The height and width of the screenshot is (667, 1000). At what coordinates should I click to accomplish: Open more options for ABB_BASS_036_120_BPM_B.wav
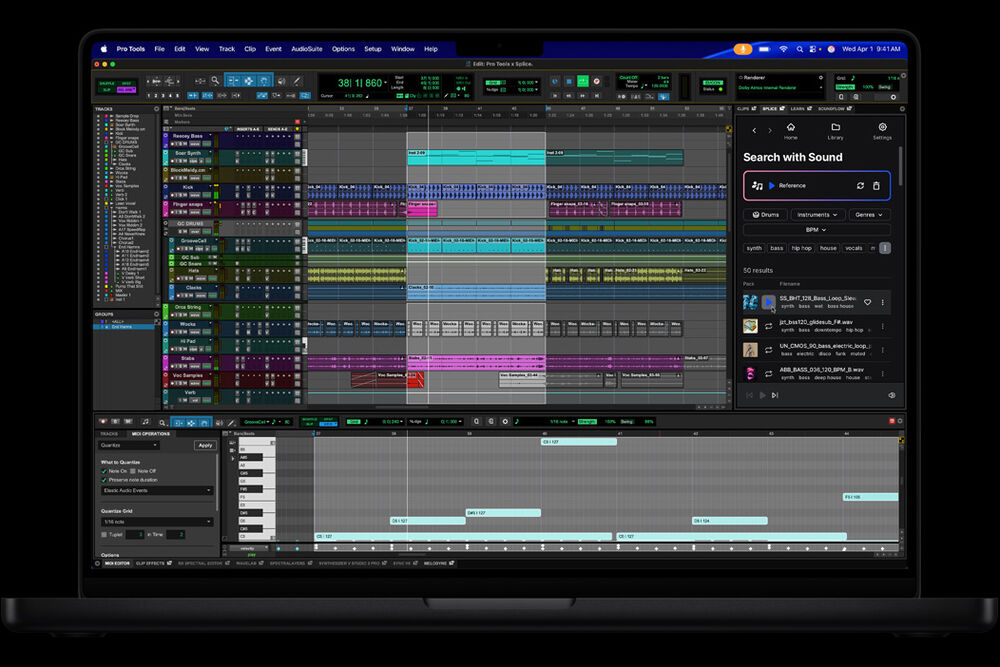tap(883, 374)
